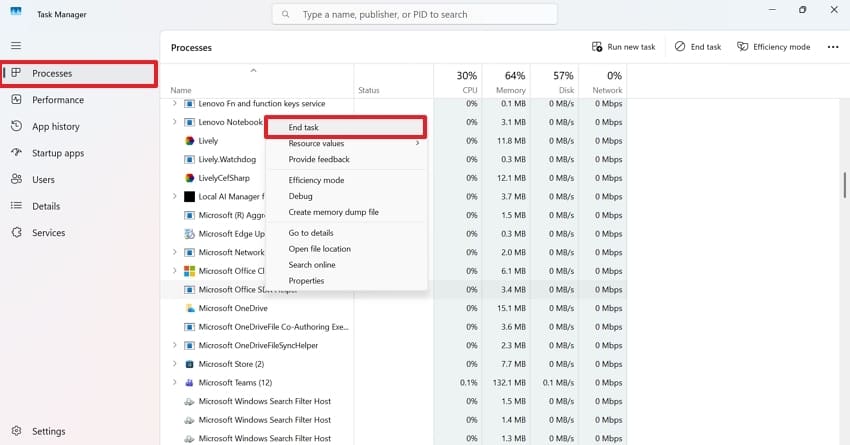Open the three-dot more options menu
This screenshot has height=445, width=850.
click(x=833, y=47)
